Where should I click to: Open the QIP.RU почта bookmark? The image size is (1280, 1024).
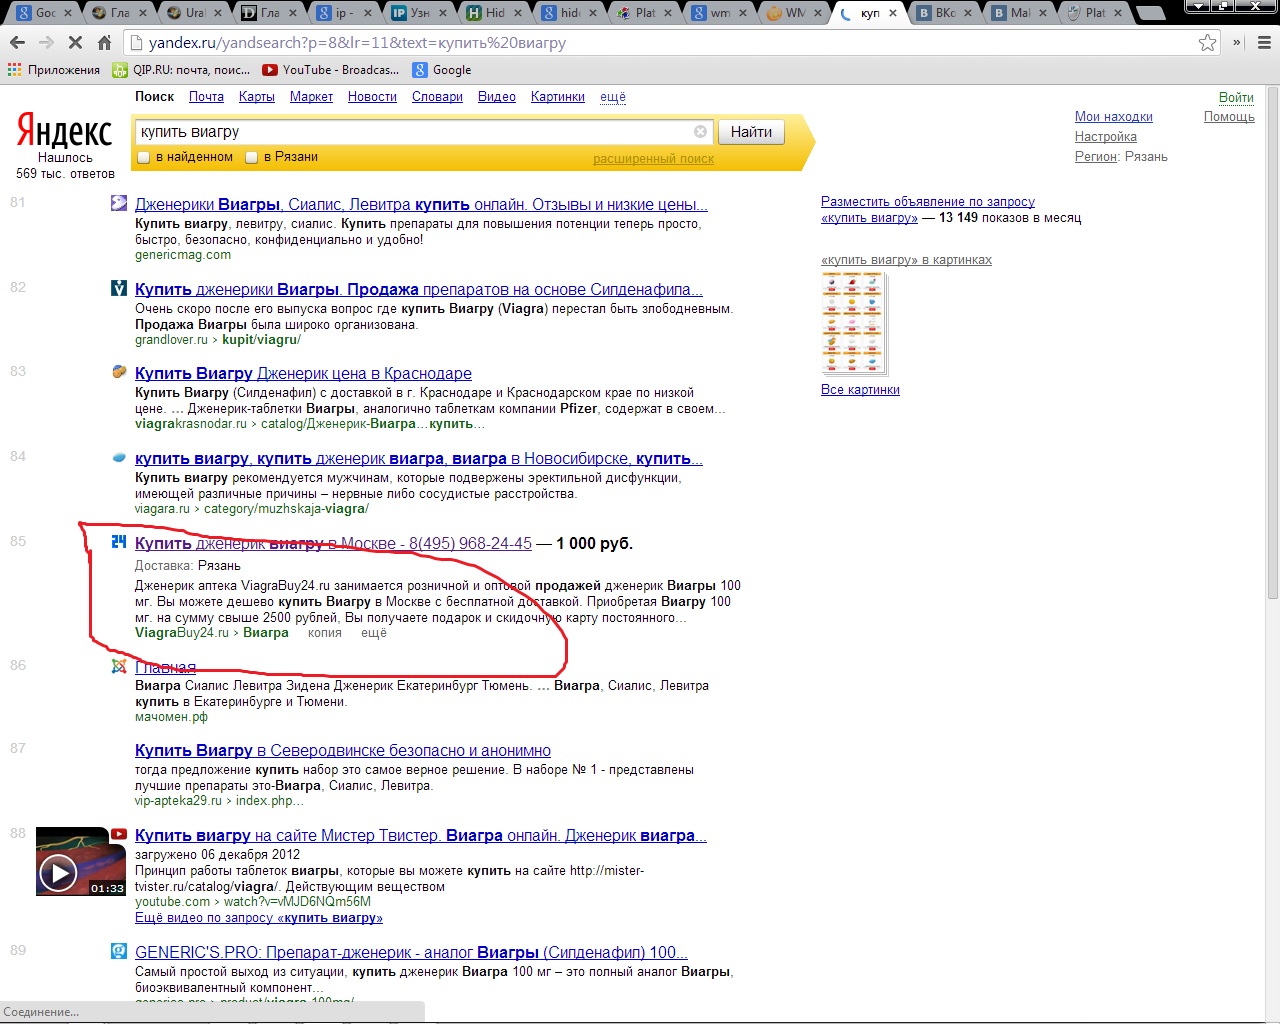[x=181, y=70]
